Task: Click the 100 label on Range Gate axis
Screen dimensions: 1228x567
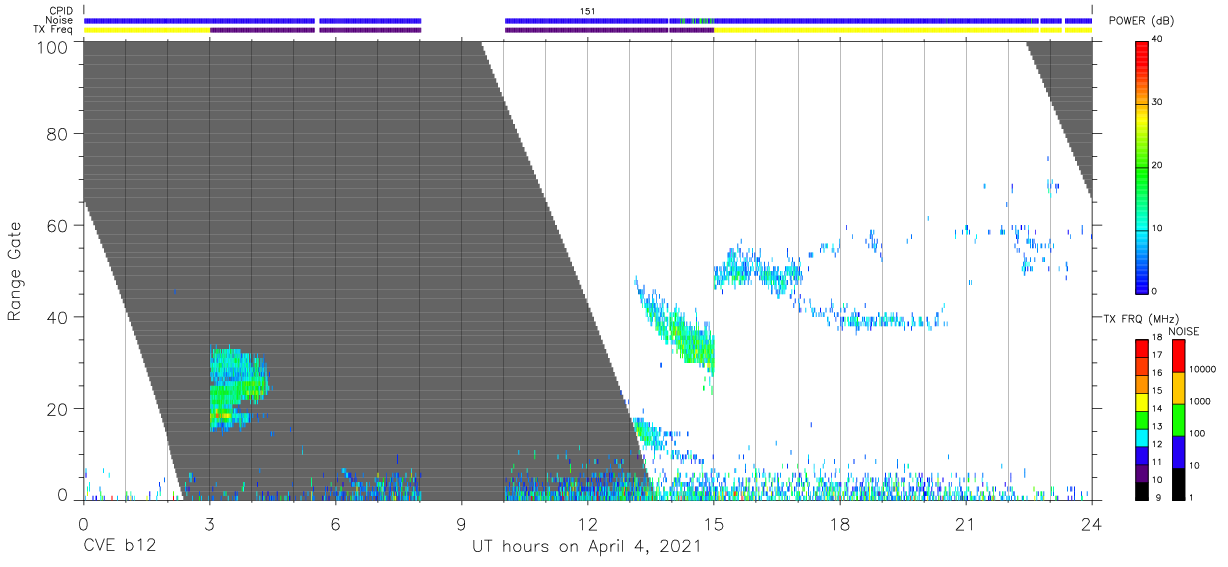Action: click(x=55, y=46)
